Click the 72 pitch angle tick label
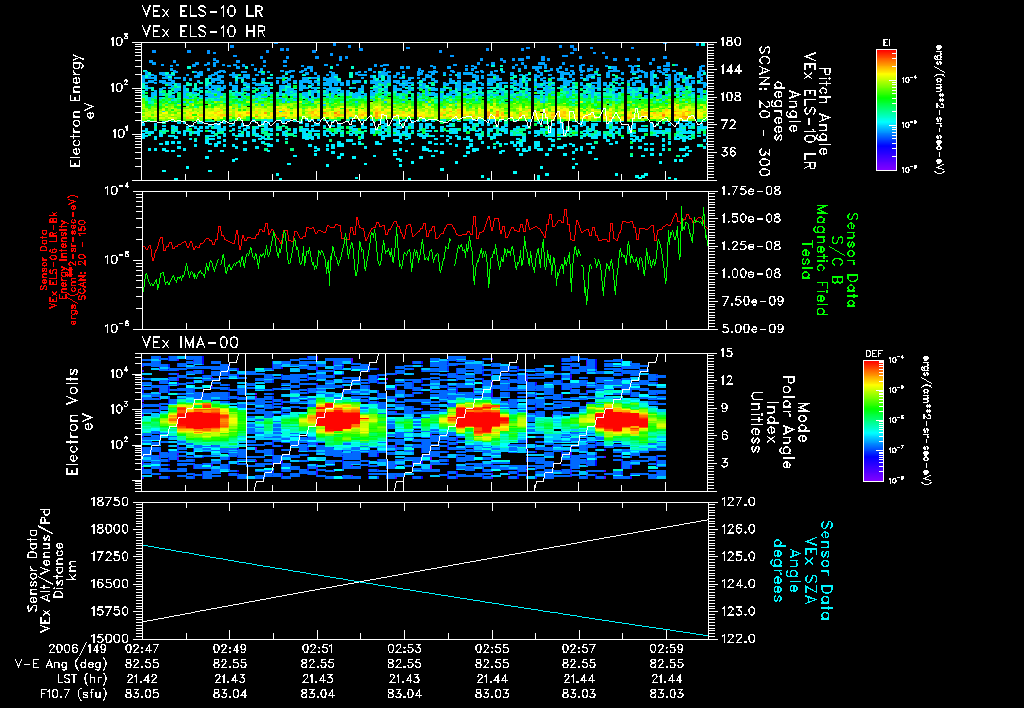1024x708 pixels. [728, 125]
